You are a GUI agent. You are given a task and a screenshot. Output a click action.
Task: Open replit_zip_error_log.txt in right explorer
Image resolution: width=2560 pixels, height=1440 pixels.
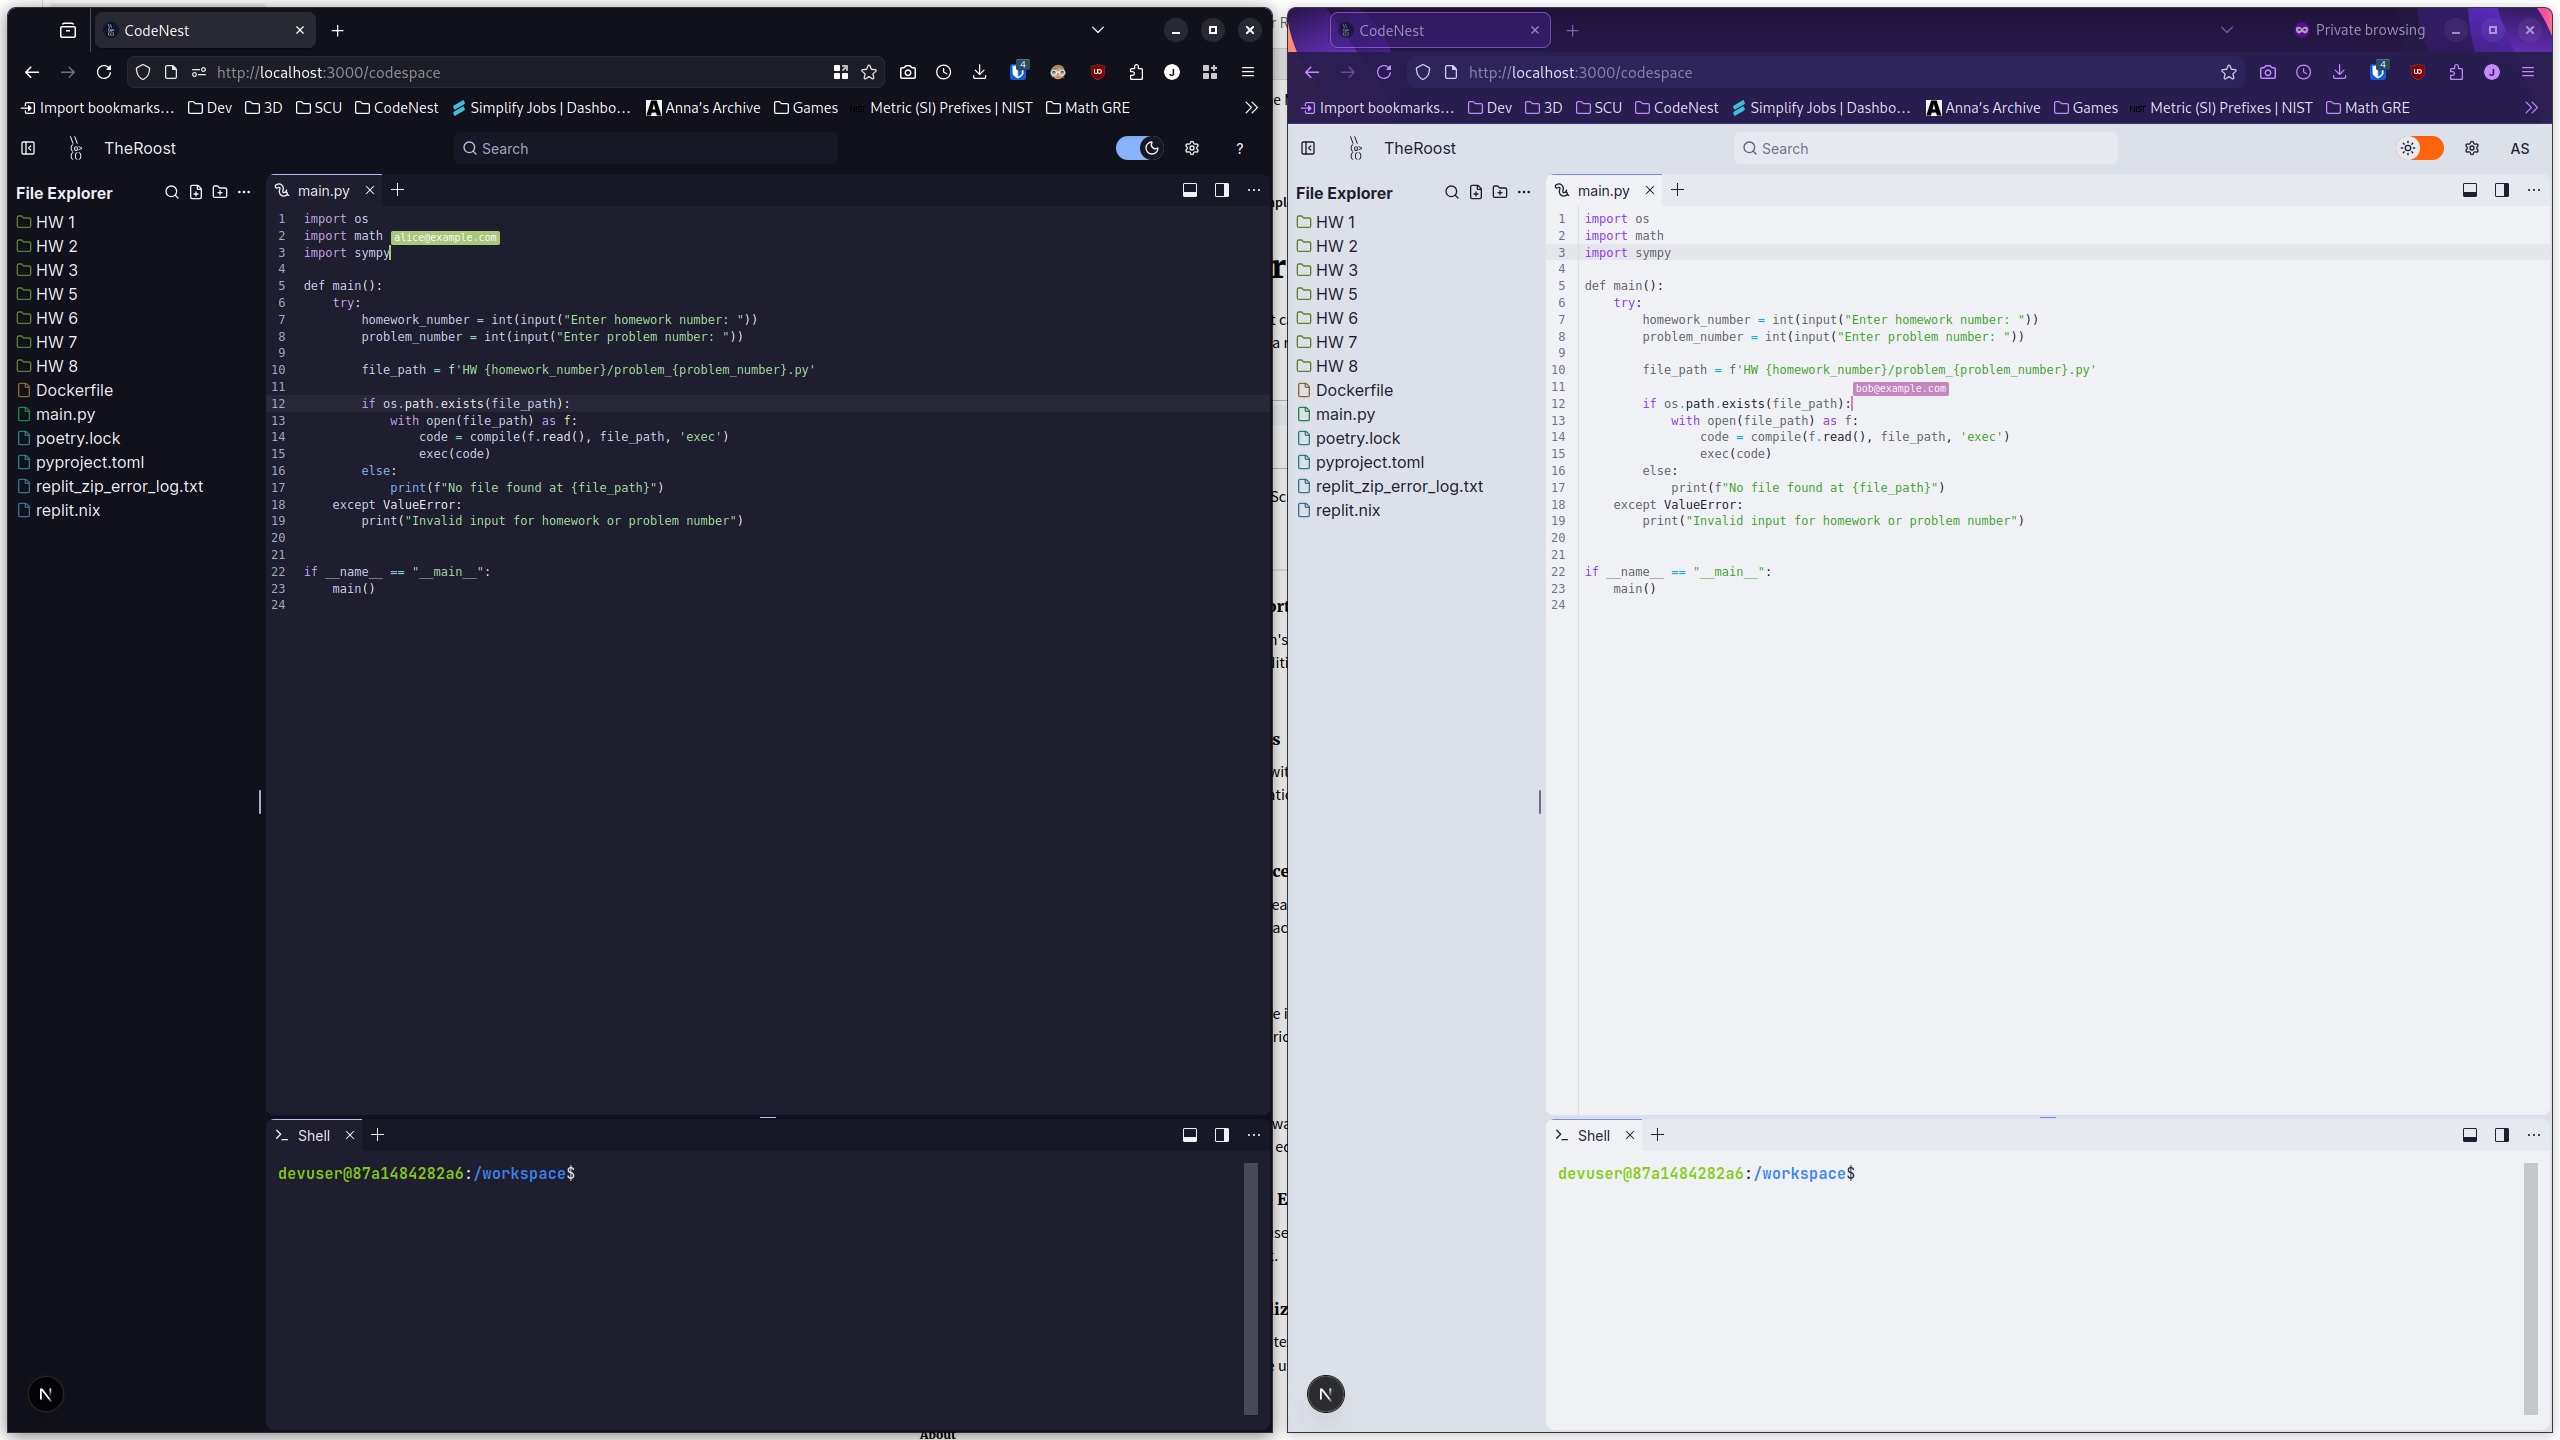click(1390, 486)
